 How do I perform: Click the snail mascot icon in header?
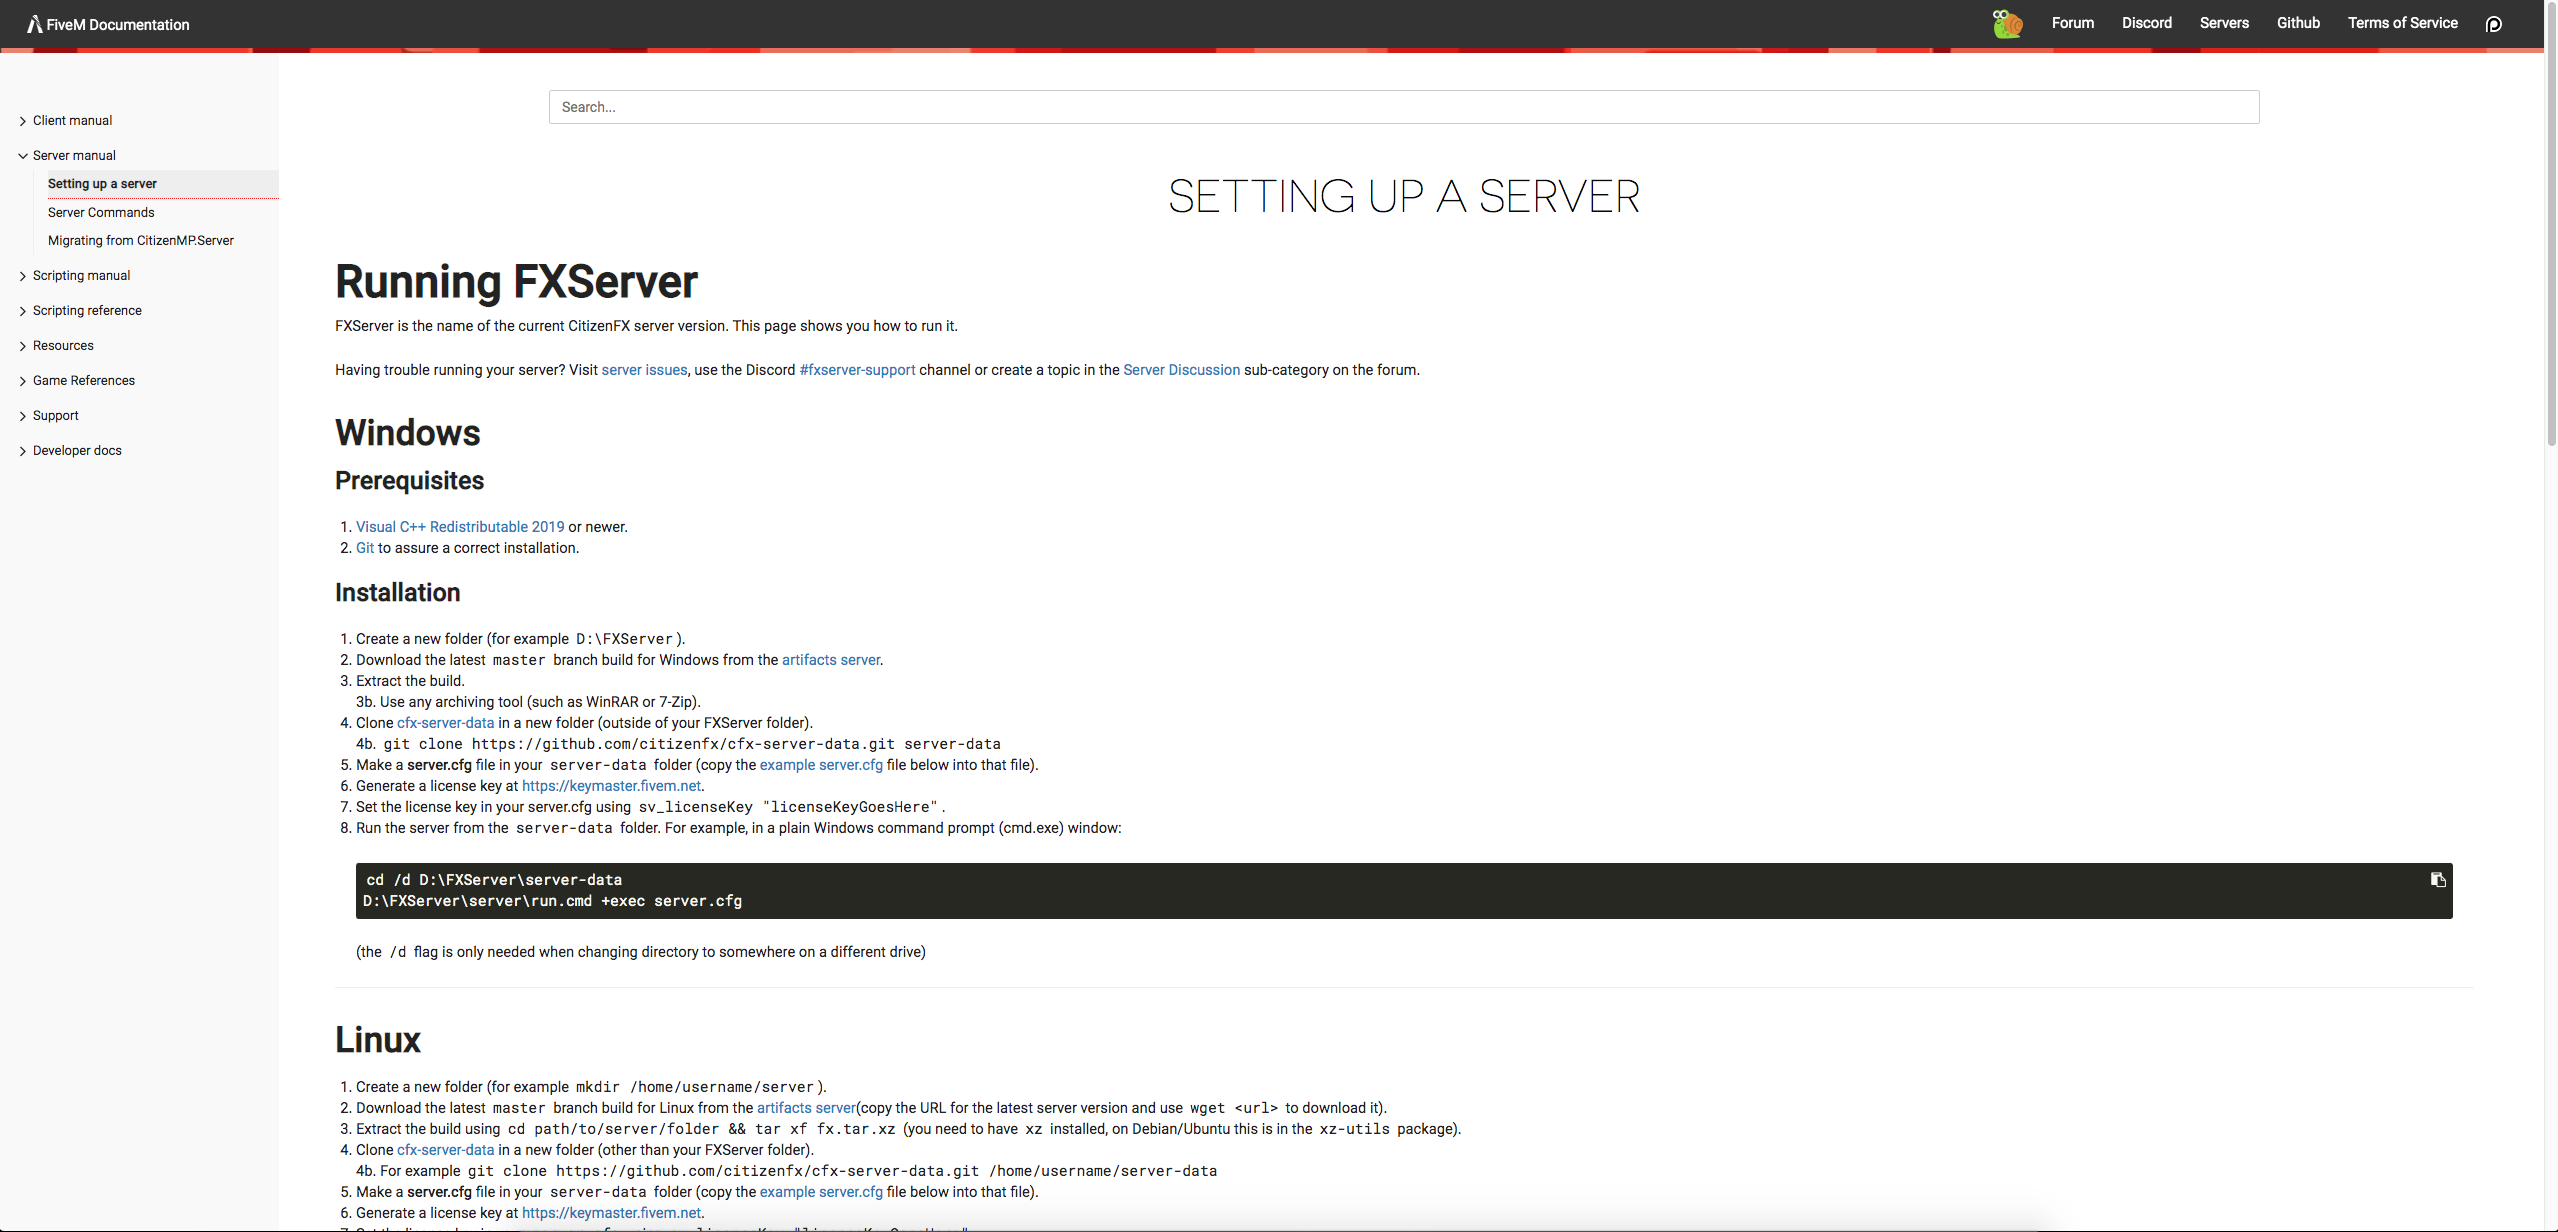point(2006,23)
